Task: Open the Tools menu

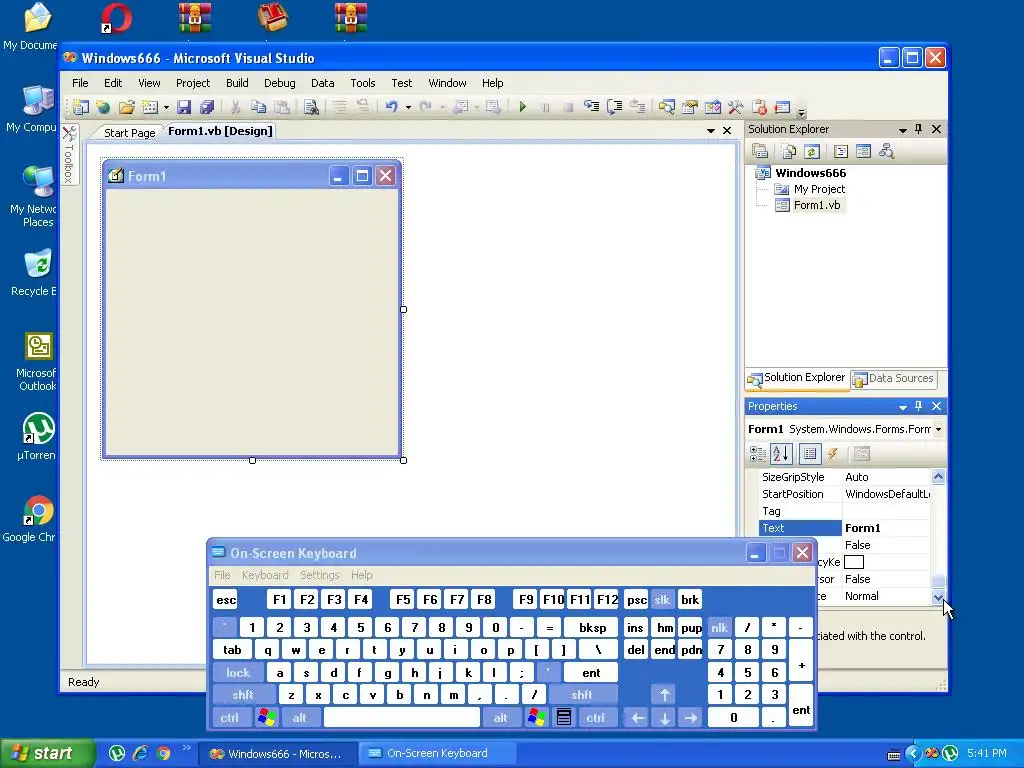Action: point(362,83)
